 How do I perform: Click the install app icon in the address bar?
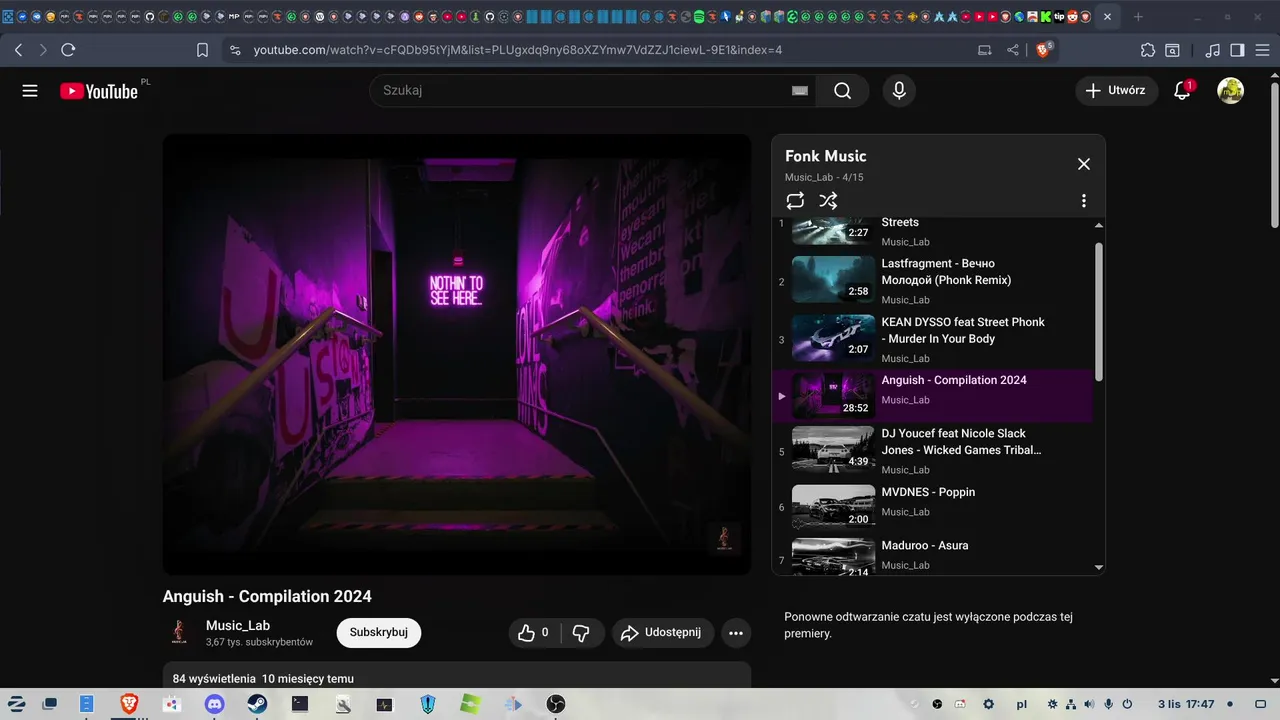(985, 50)
